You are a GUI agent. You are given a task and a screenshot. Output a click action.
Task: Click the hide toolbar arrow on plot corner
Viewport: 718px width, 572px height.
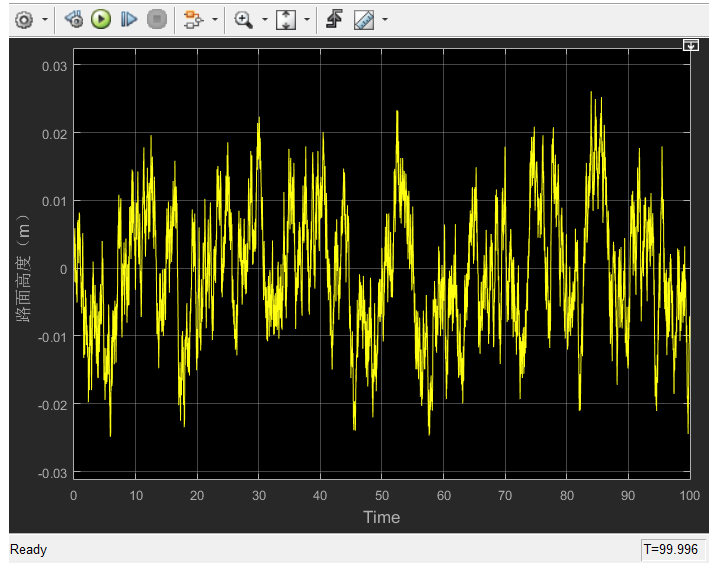pos(690,45)
